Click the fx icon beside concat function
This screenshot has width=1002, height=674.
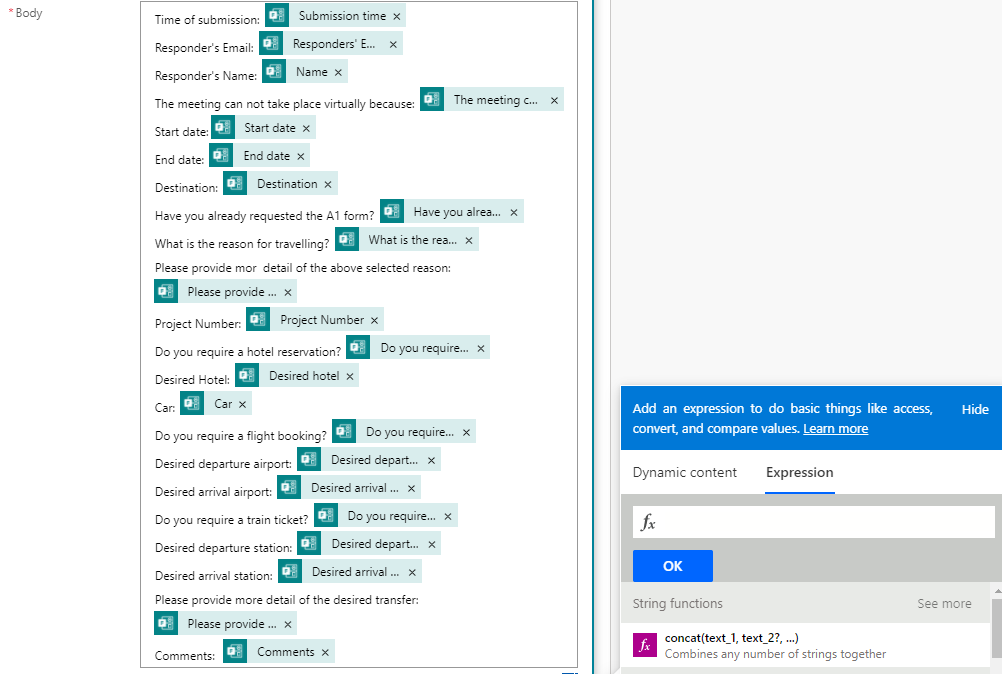(x=643, y=644)
